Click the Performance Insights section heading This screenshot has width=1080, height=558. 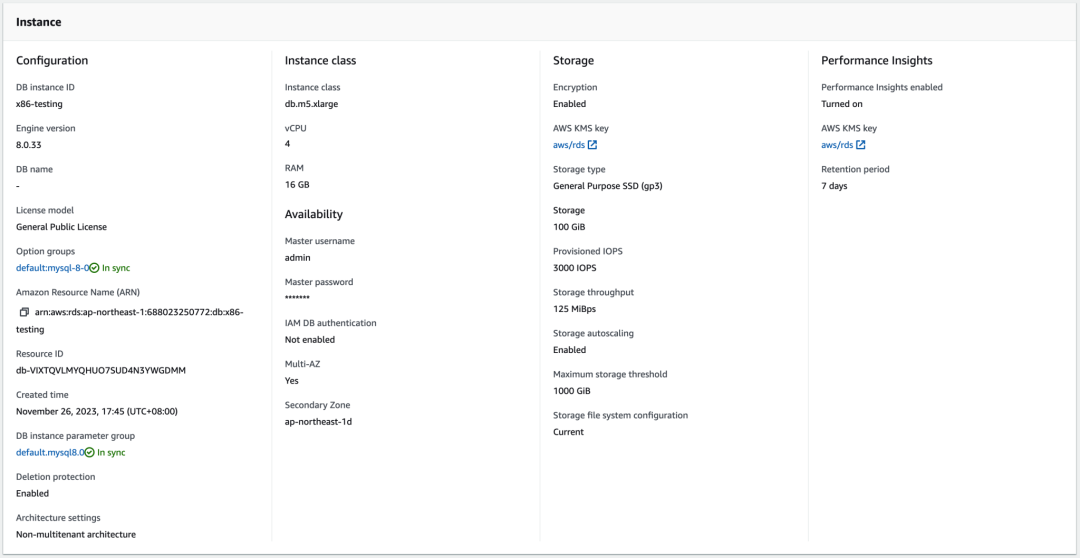click(x=876, y=61)
